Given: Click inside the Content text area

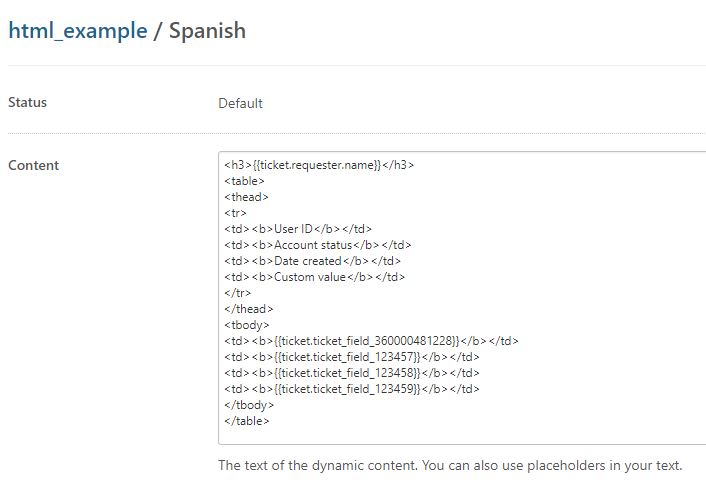Looking at the screenshot, I should coord(462,298).
